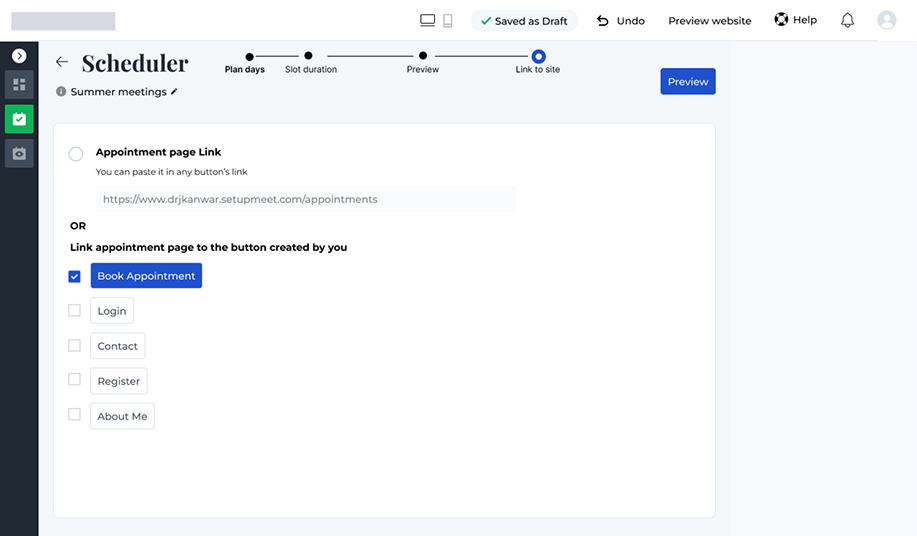917x536 pixels.
Task: Go back using the left arrow
Action: pyautogui.click(x=62, y=62)
